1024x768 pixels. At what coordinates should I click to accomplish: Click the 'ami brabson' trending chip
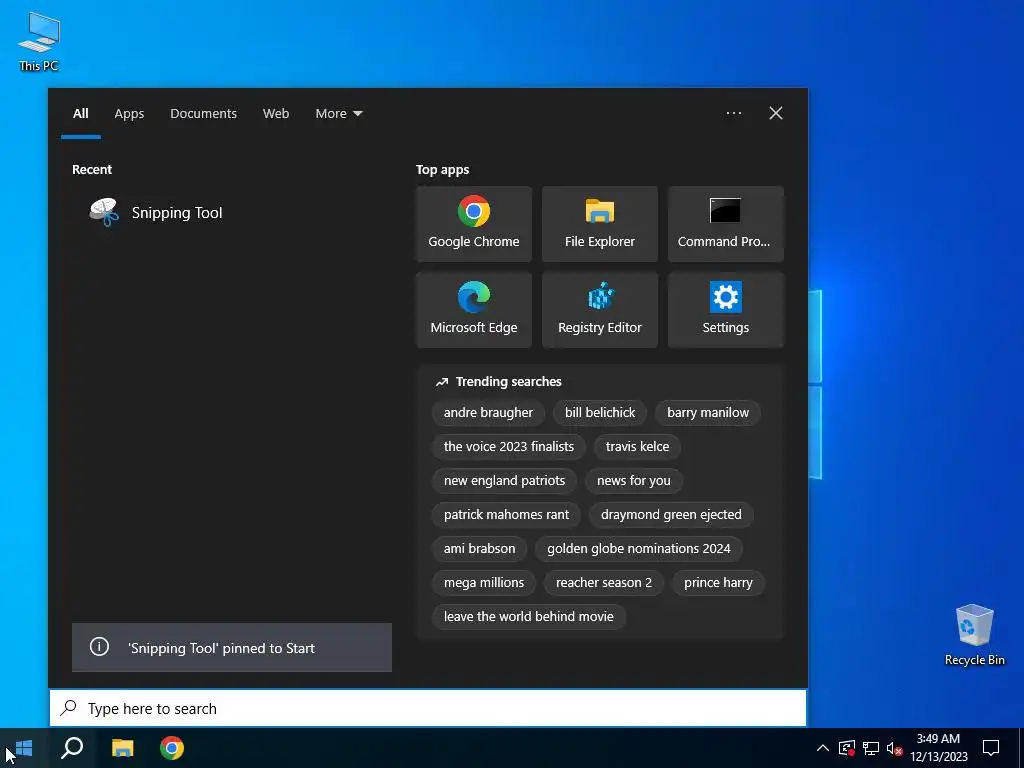click(479, 549)
